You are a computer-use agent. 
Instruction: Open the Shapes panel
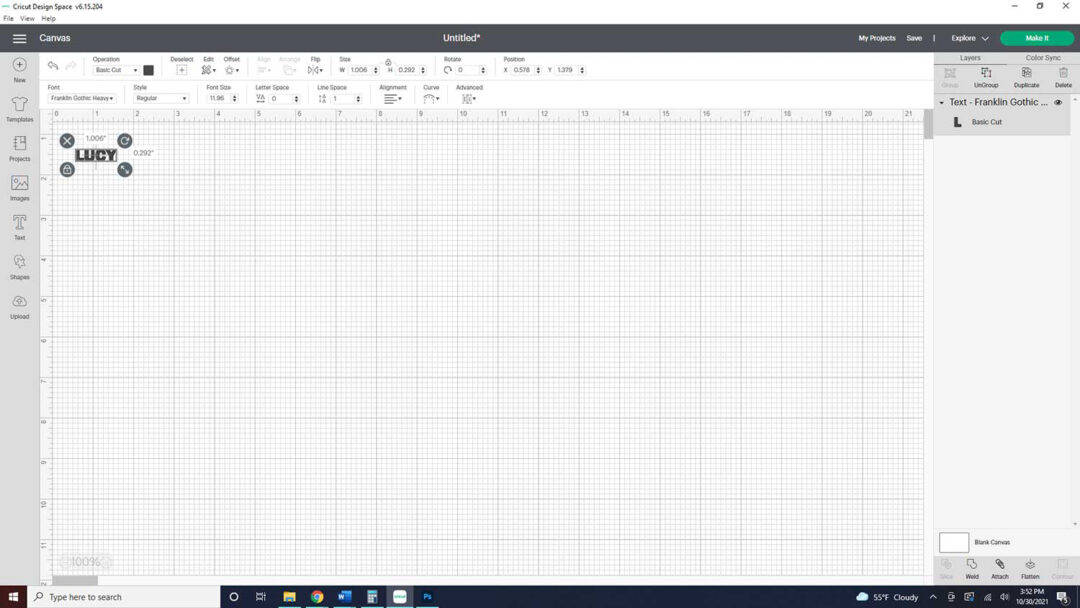(19, 264)
